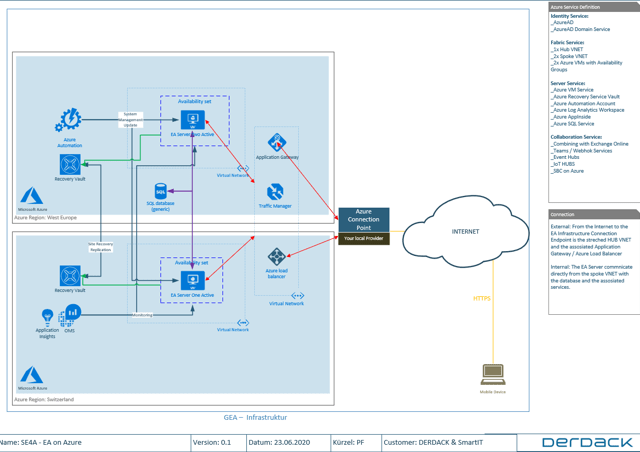Click the Azure load balancer icon

[x=277, y=257]
